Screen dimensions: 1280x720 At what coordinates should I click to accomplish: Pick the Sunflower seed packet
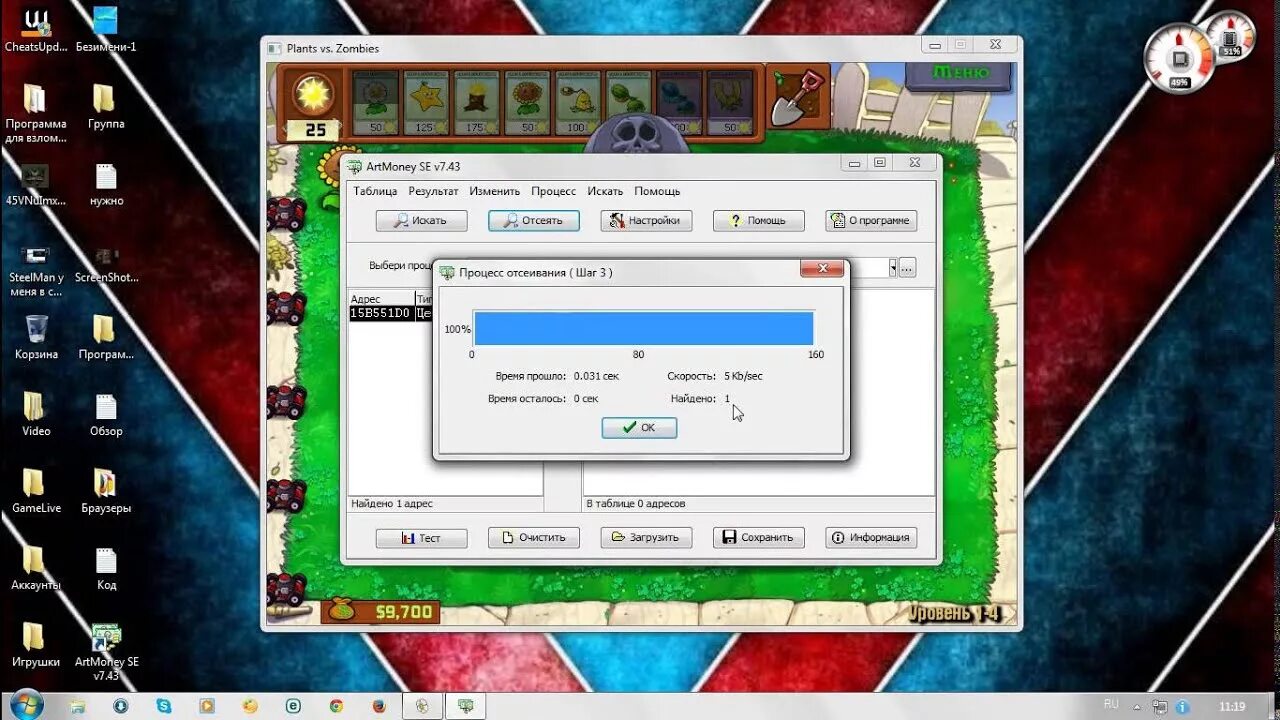tap(528, 103)
